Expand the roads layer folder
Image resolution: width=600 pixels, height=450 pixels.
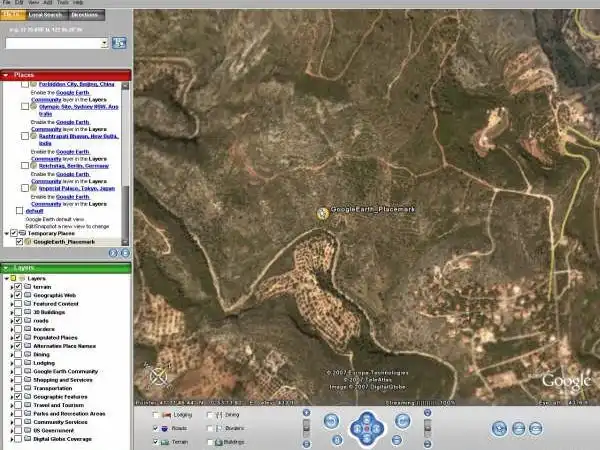pyautogui.click(x=12, y=321)
